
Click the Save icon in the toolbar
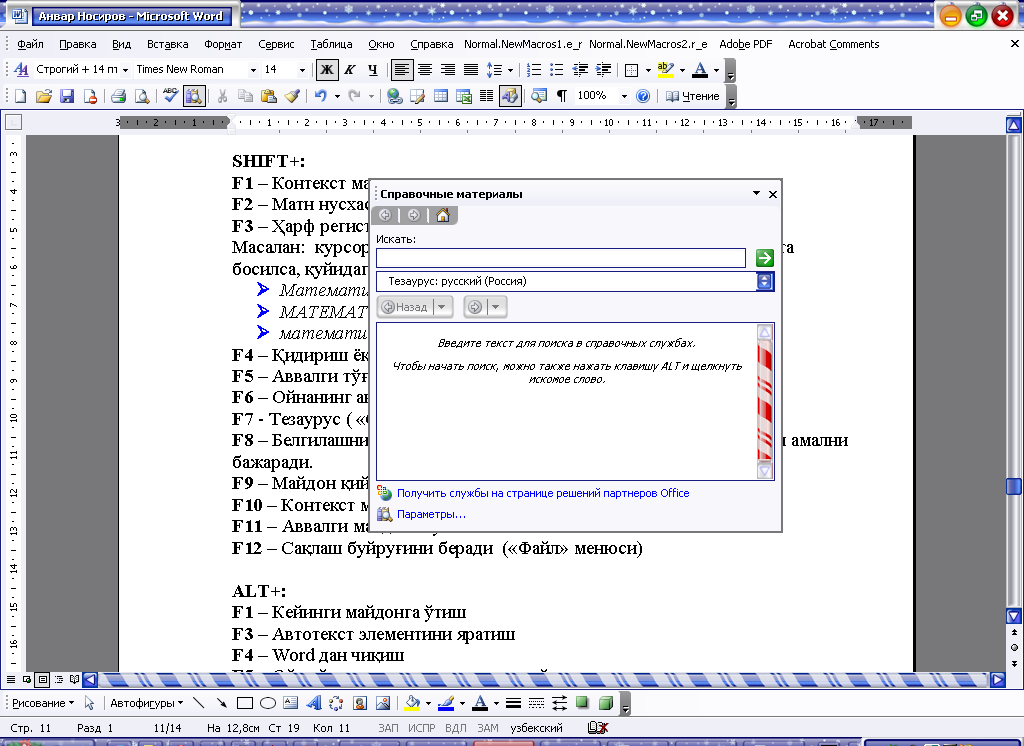[x=67, y=96]
